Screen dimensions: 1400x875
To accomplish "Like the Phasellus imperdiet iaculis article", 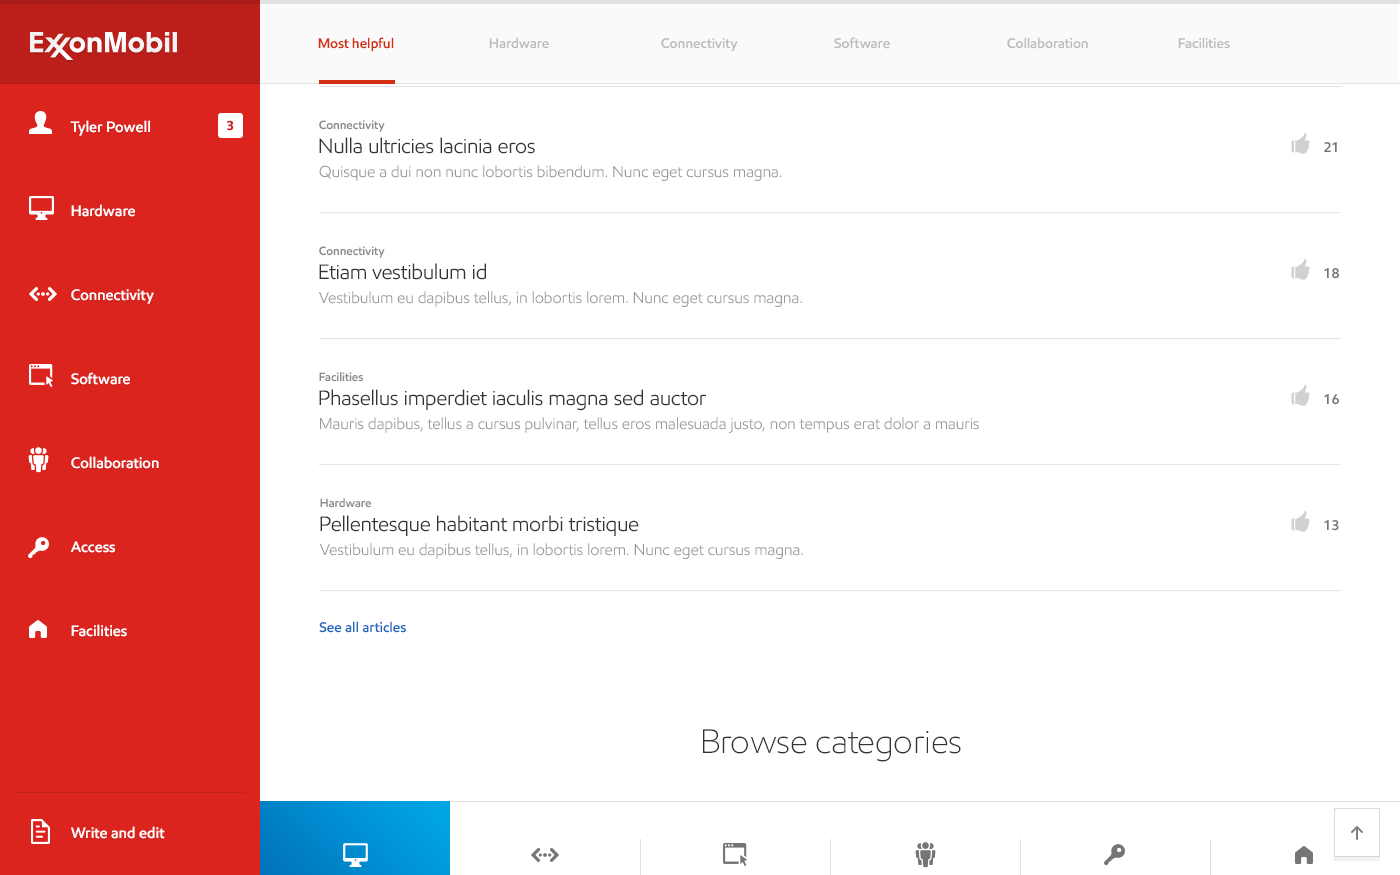I will pos(1300,397).
